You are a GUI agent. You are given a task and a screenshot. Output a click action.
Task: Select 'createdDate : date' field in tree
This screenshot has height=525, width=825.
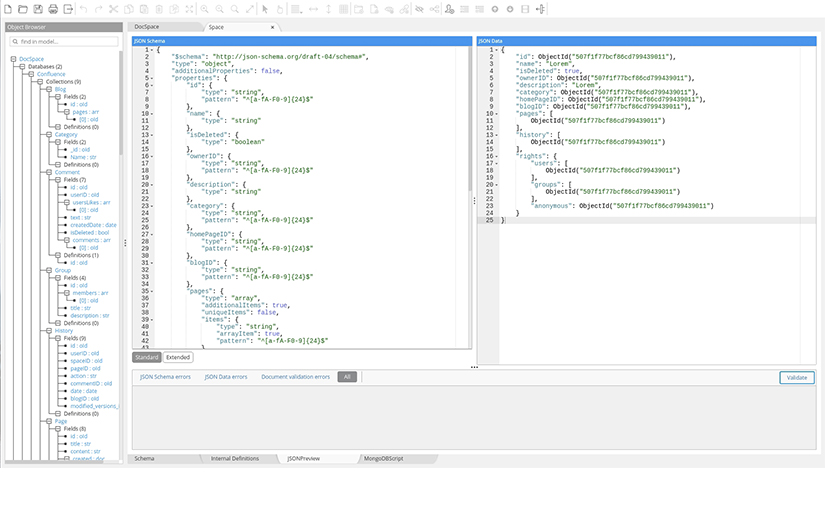click(x=94, y=225)
